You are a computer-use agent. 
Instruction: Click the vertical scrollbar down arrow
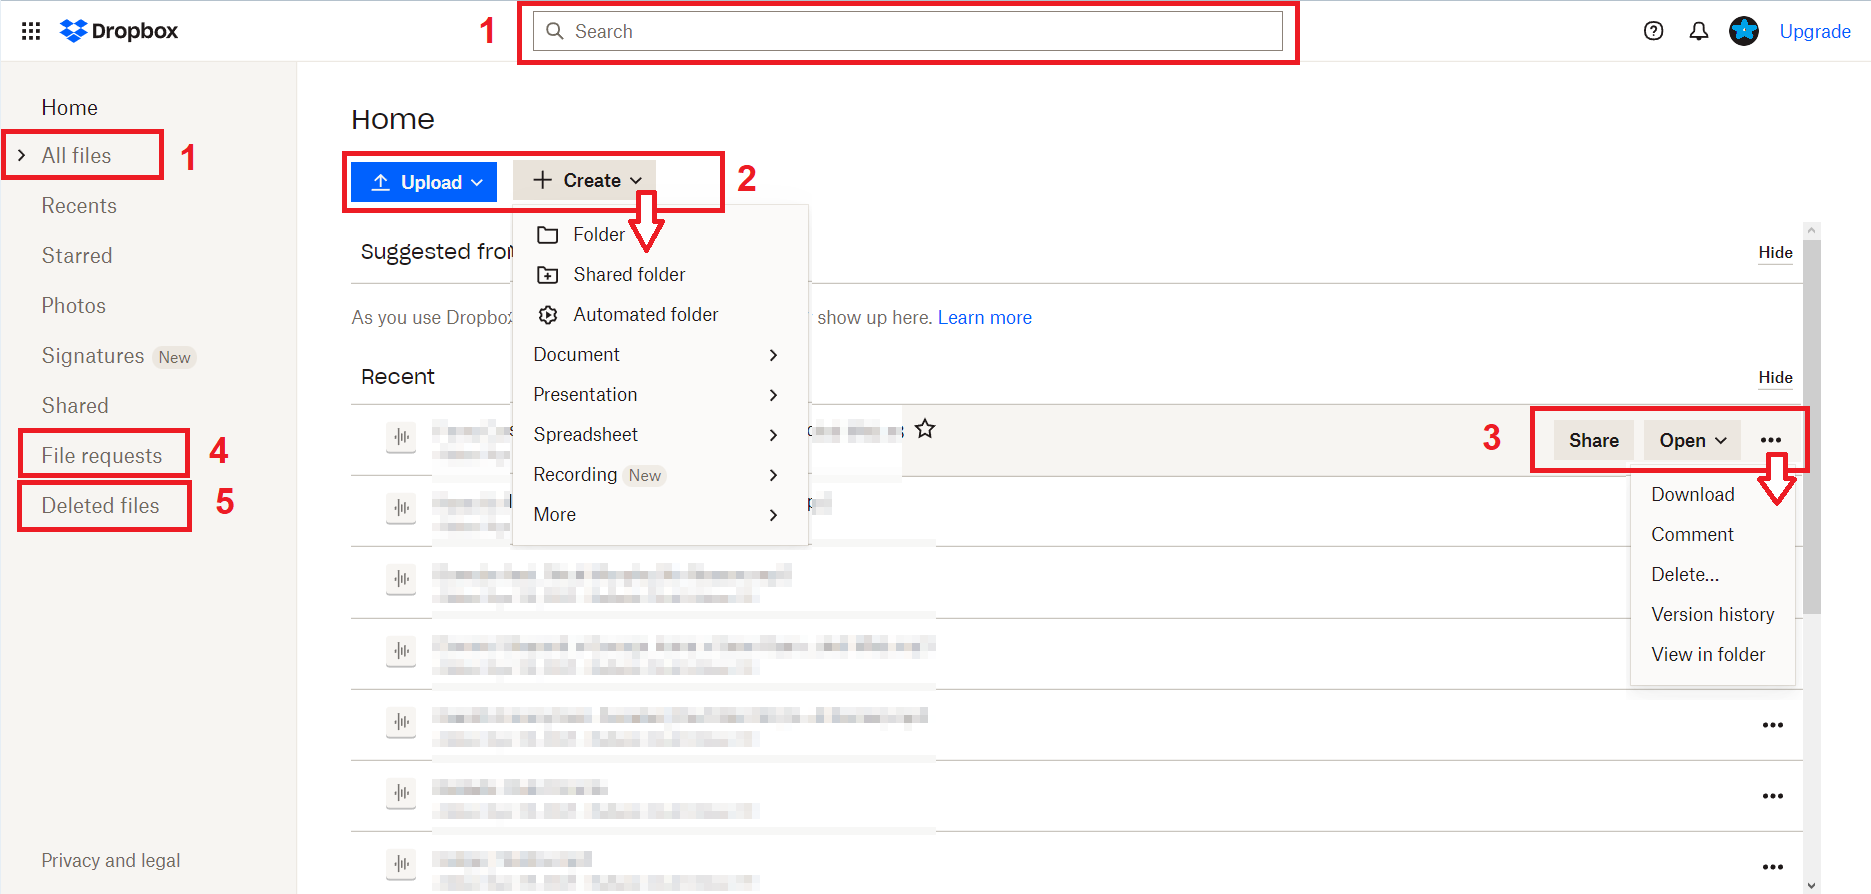1811,885
